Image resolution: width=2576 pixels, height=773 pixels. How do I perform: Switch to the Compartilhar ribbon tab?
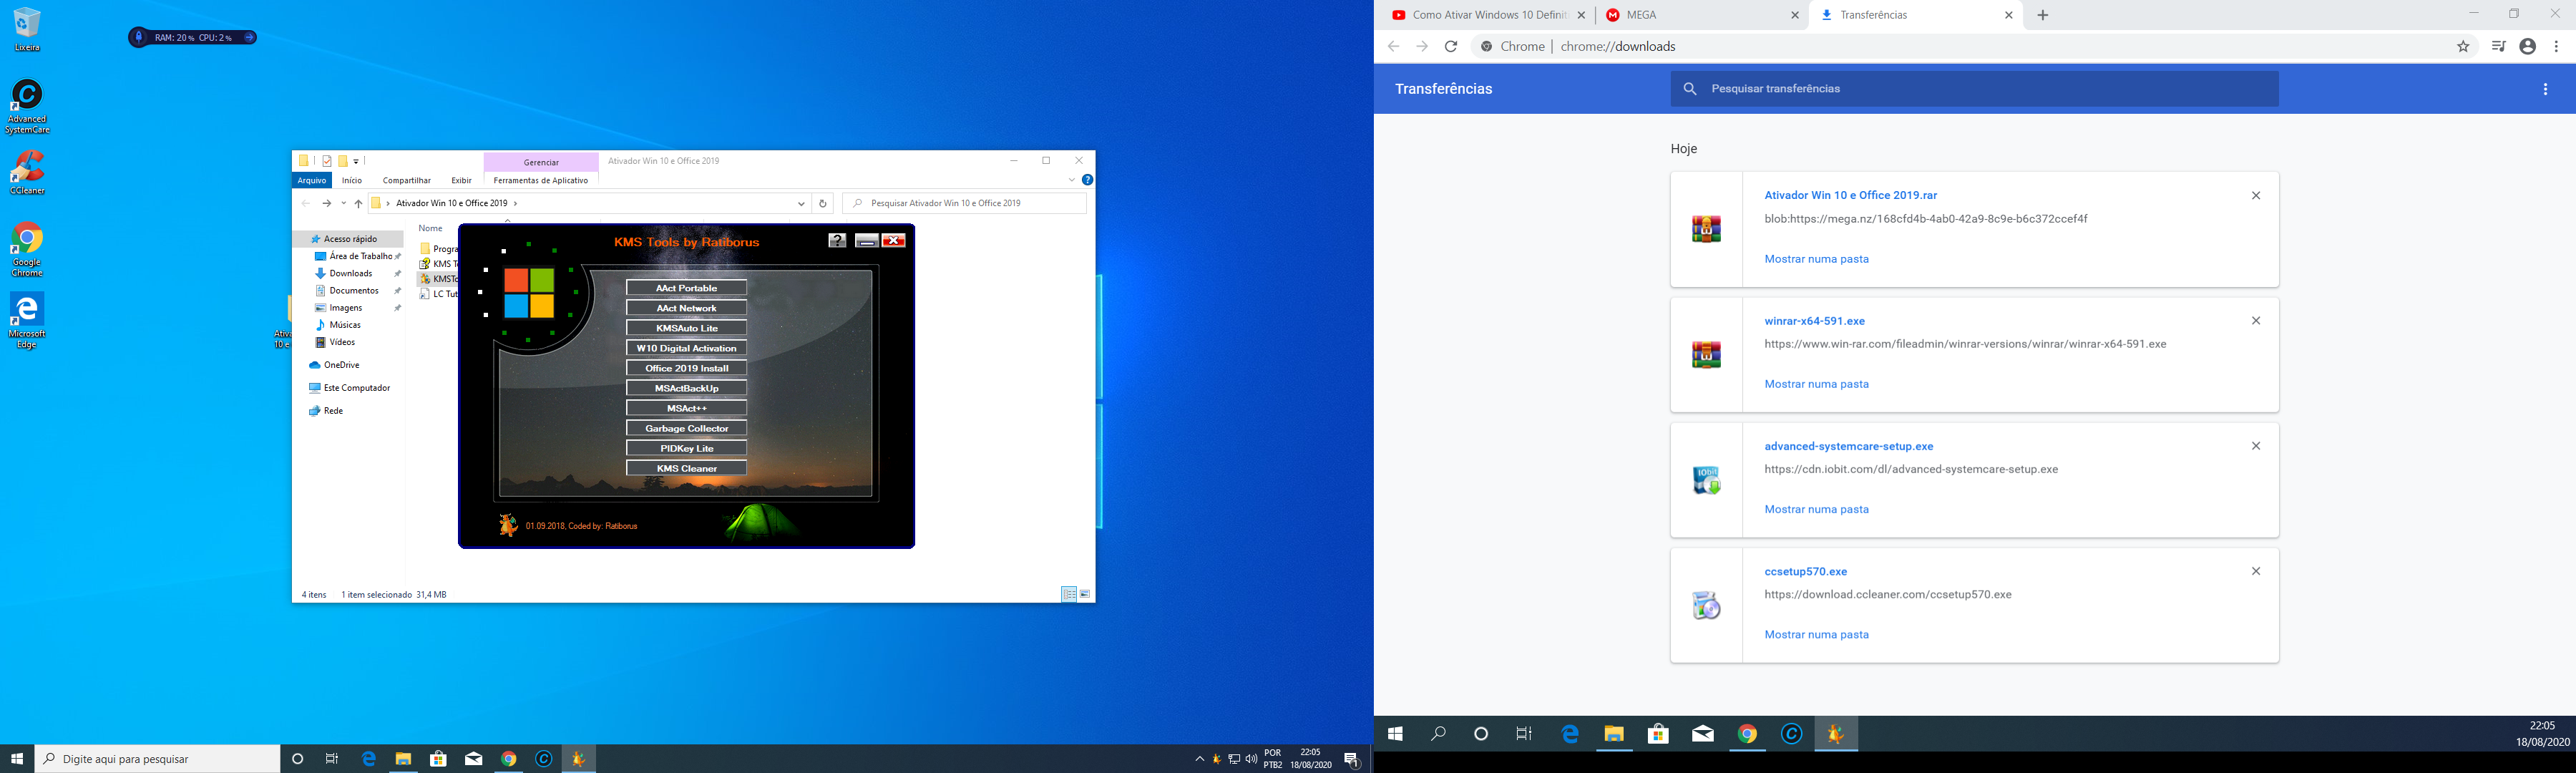(x=407, y=180)
